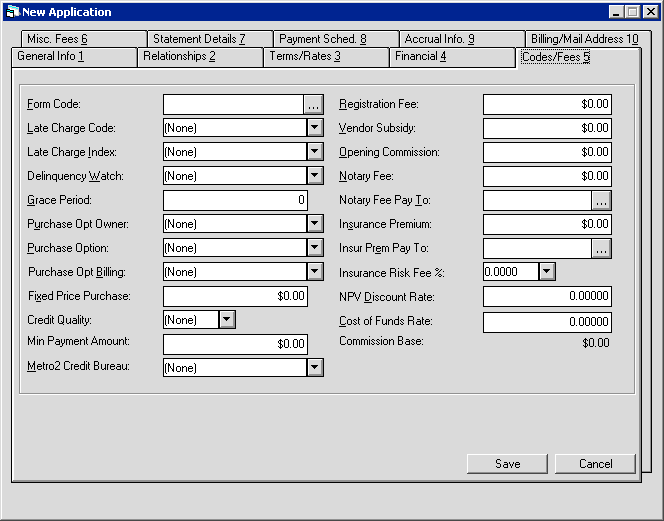
Task: Click the Cancel button
Action: [595, 464]
